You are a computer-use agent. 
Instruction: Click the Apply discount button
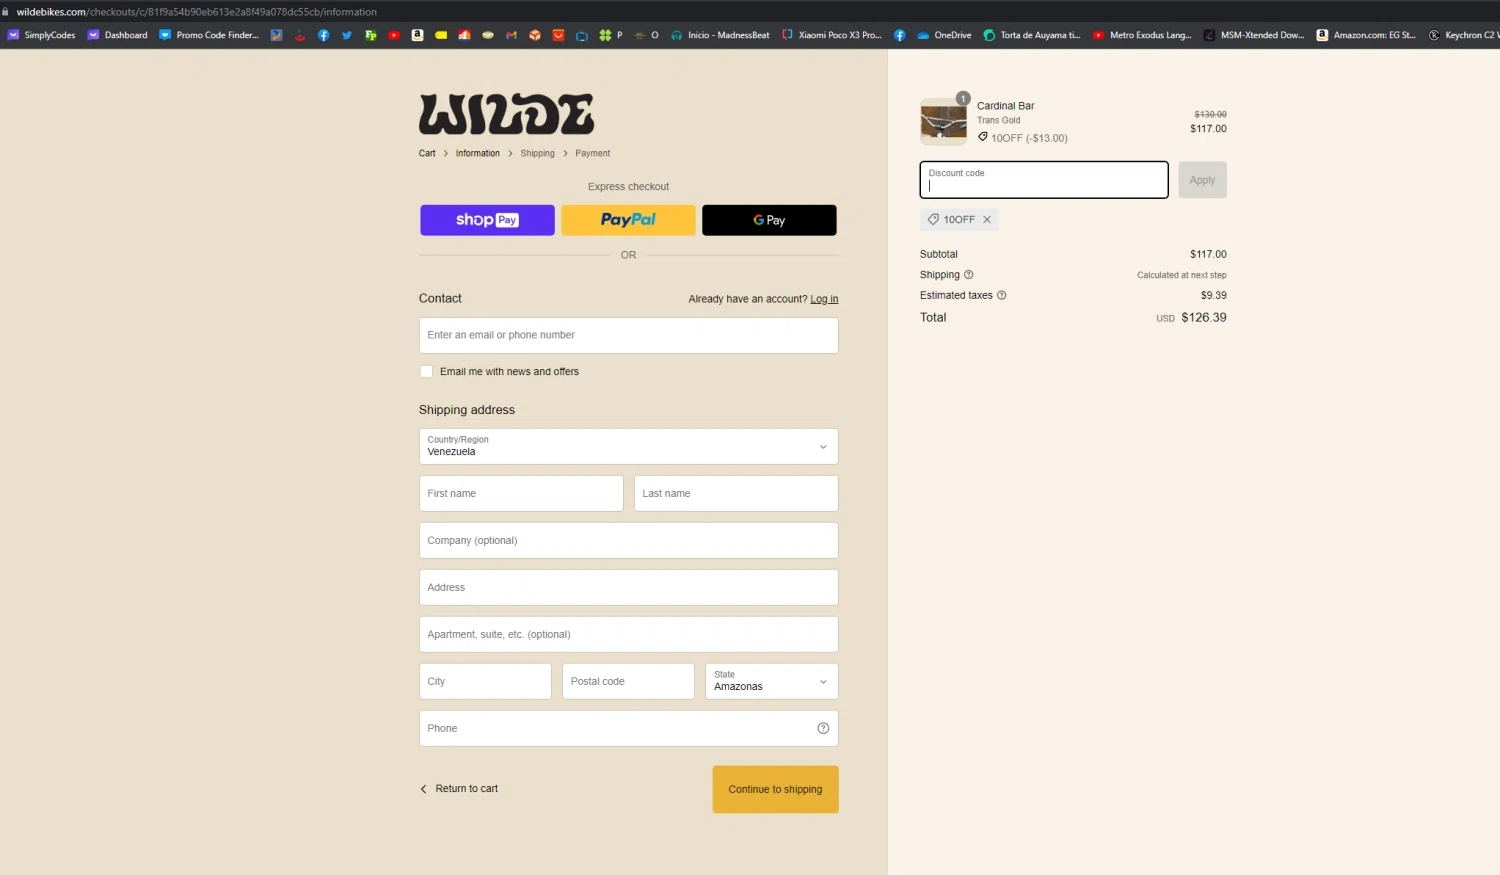[x=1202, y=180]
